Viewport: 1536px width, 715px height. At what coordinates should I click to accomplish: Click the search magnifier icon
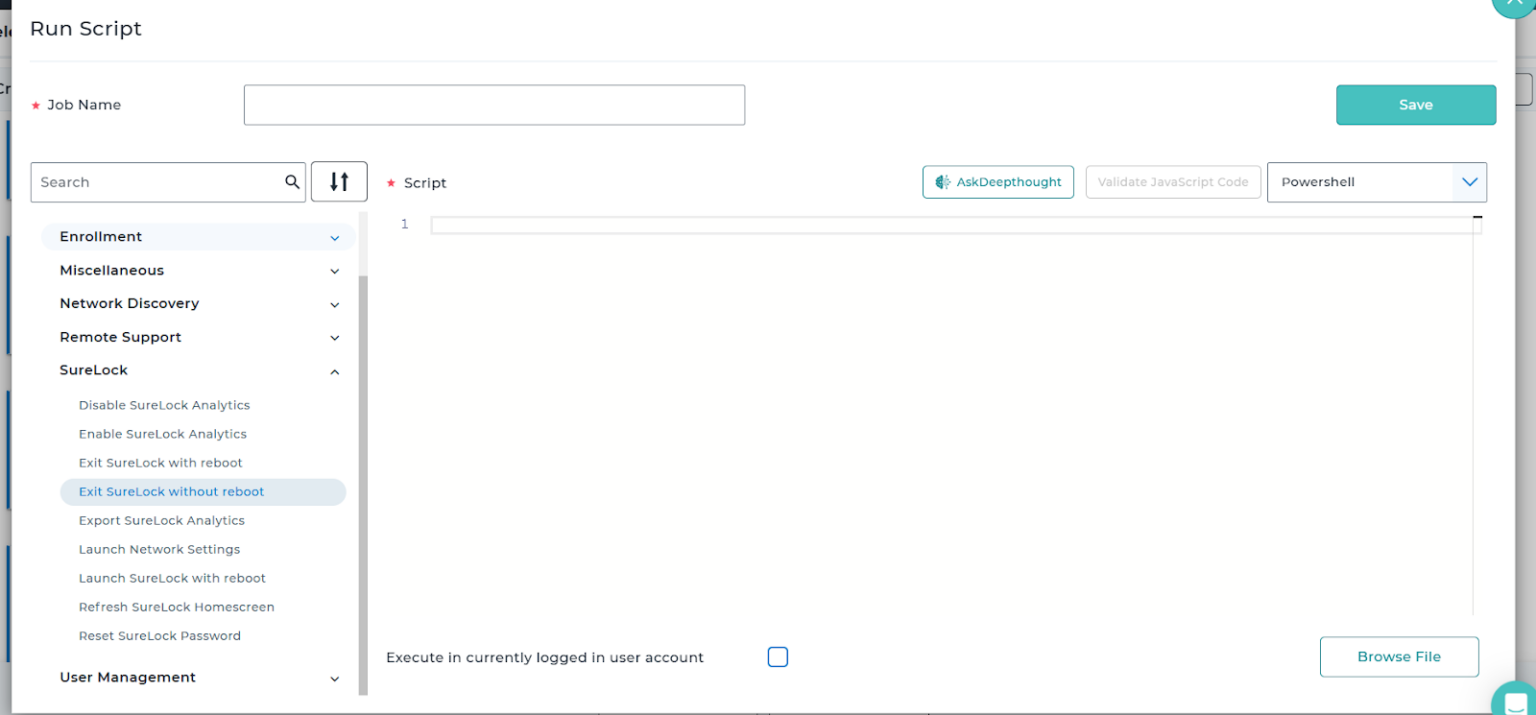292,182
